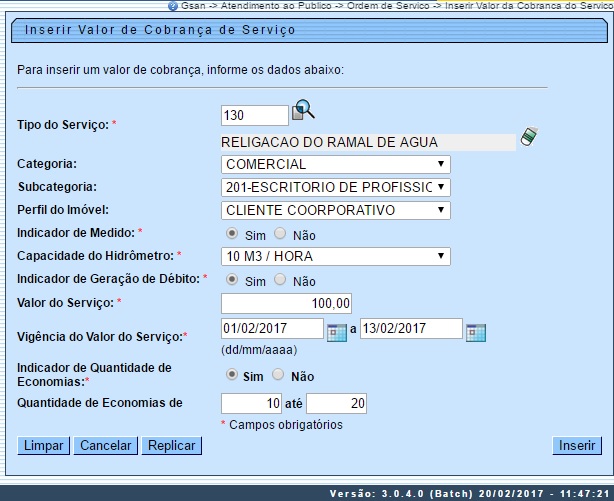Click the help icon beside Gsan breadcrumb
Screen dimensions: 614x501
[x=173, y=6]
